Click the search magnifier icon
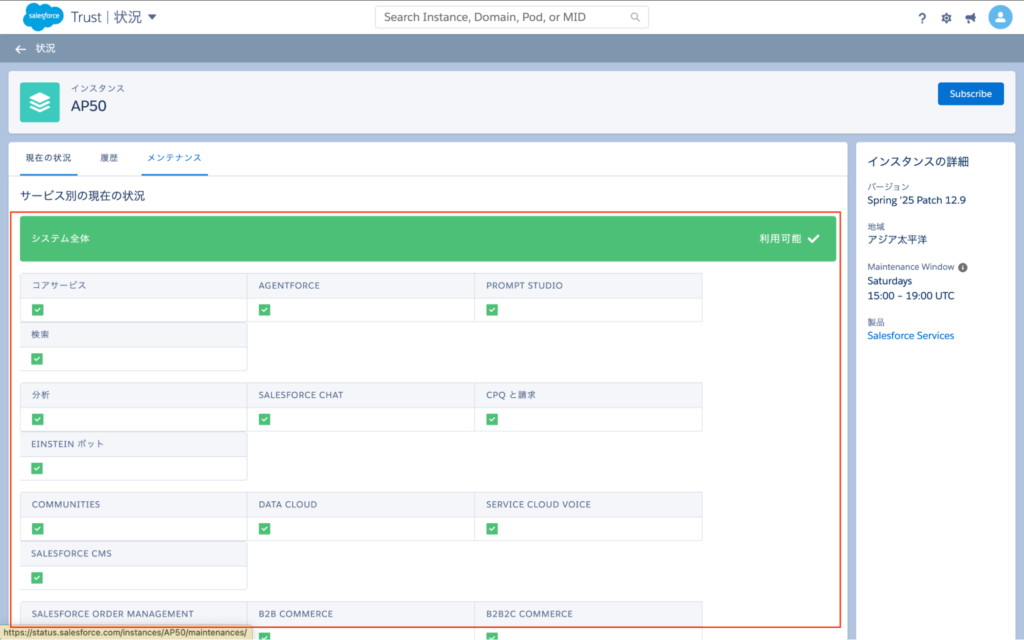This screenshot has height=640, width=1024. 635,17
